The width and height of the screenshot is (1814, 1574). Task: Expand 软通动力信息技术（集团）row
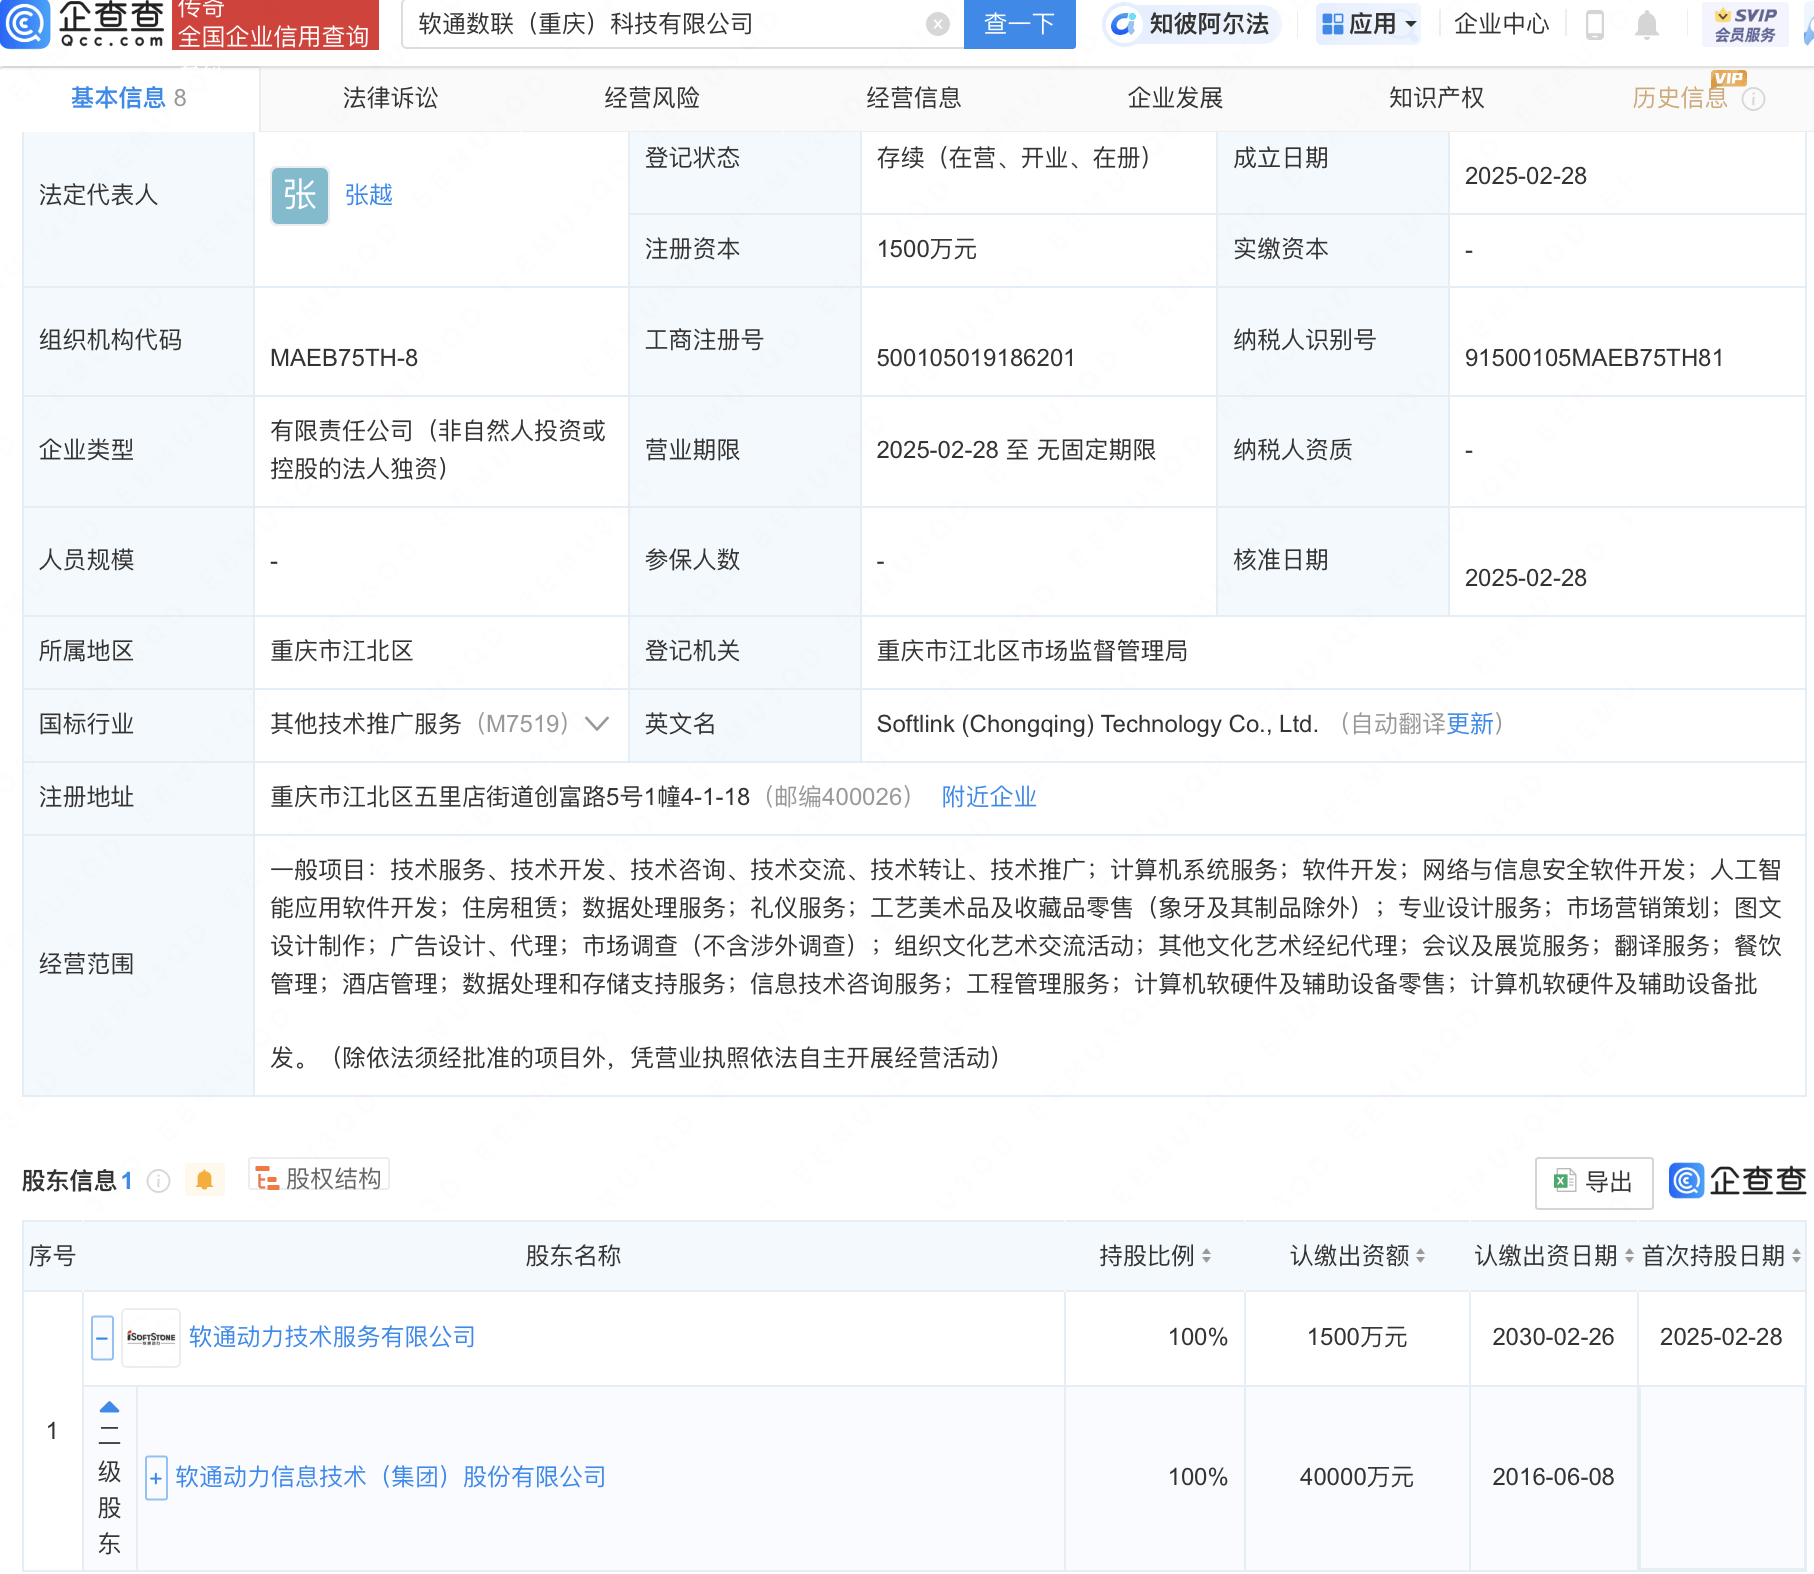pos(156,1478)
